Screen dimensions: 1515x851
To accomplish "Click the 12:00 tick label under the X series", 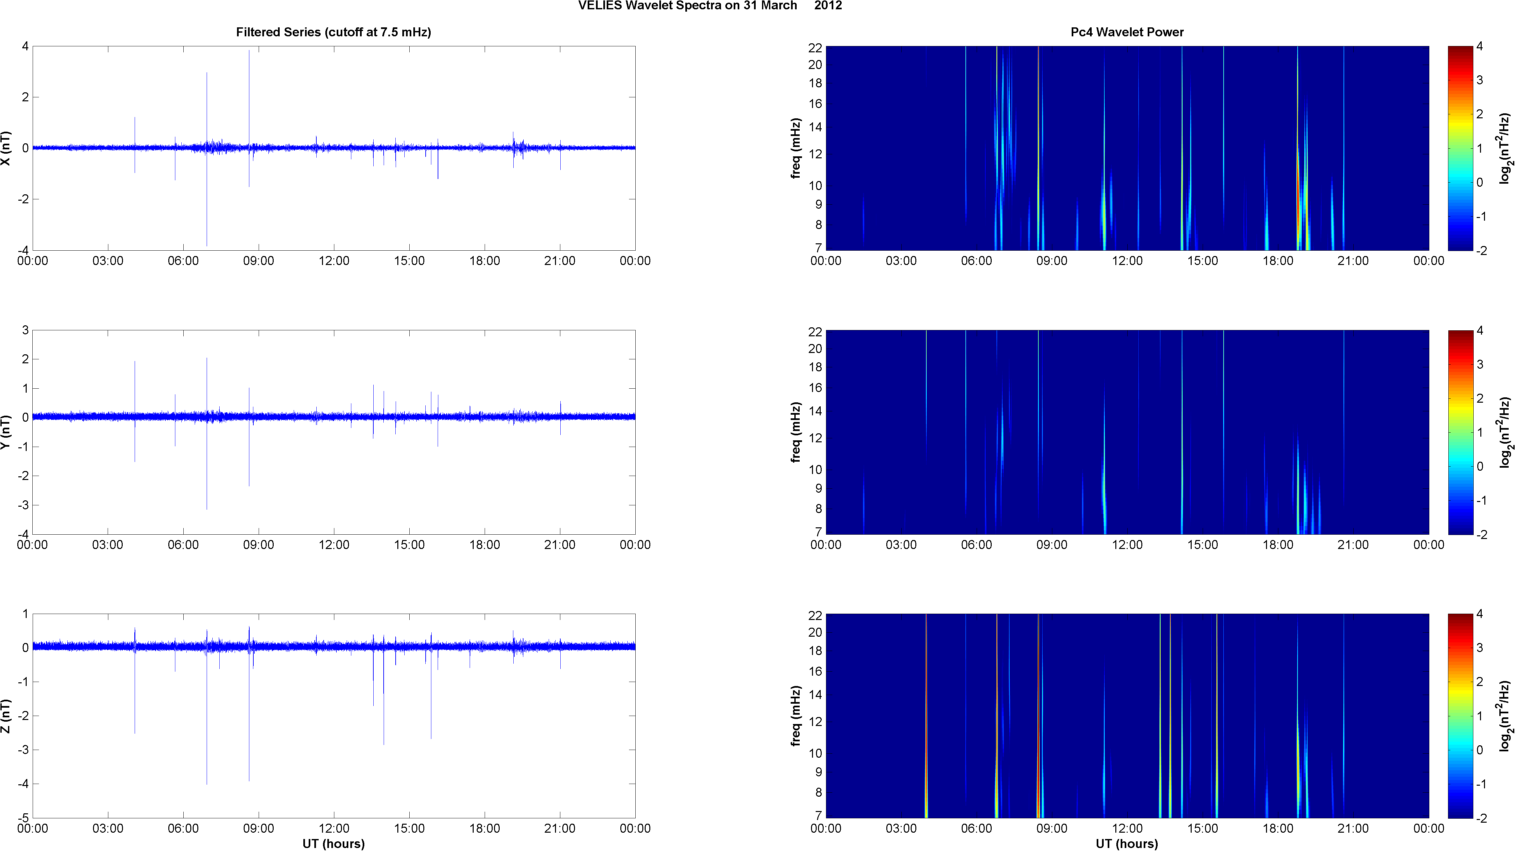I will [x=333, y=261].
